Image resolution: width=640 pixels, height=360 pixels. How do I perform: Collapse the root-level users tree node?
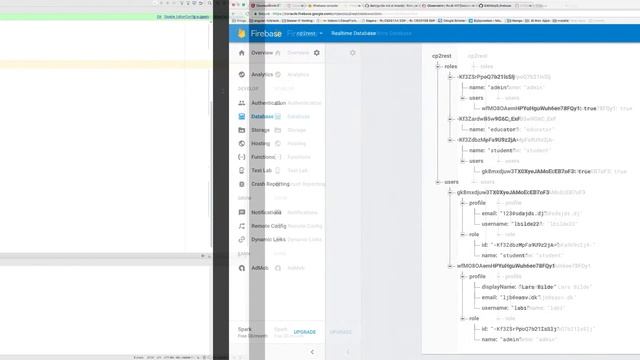tap(438, 182)
